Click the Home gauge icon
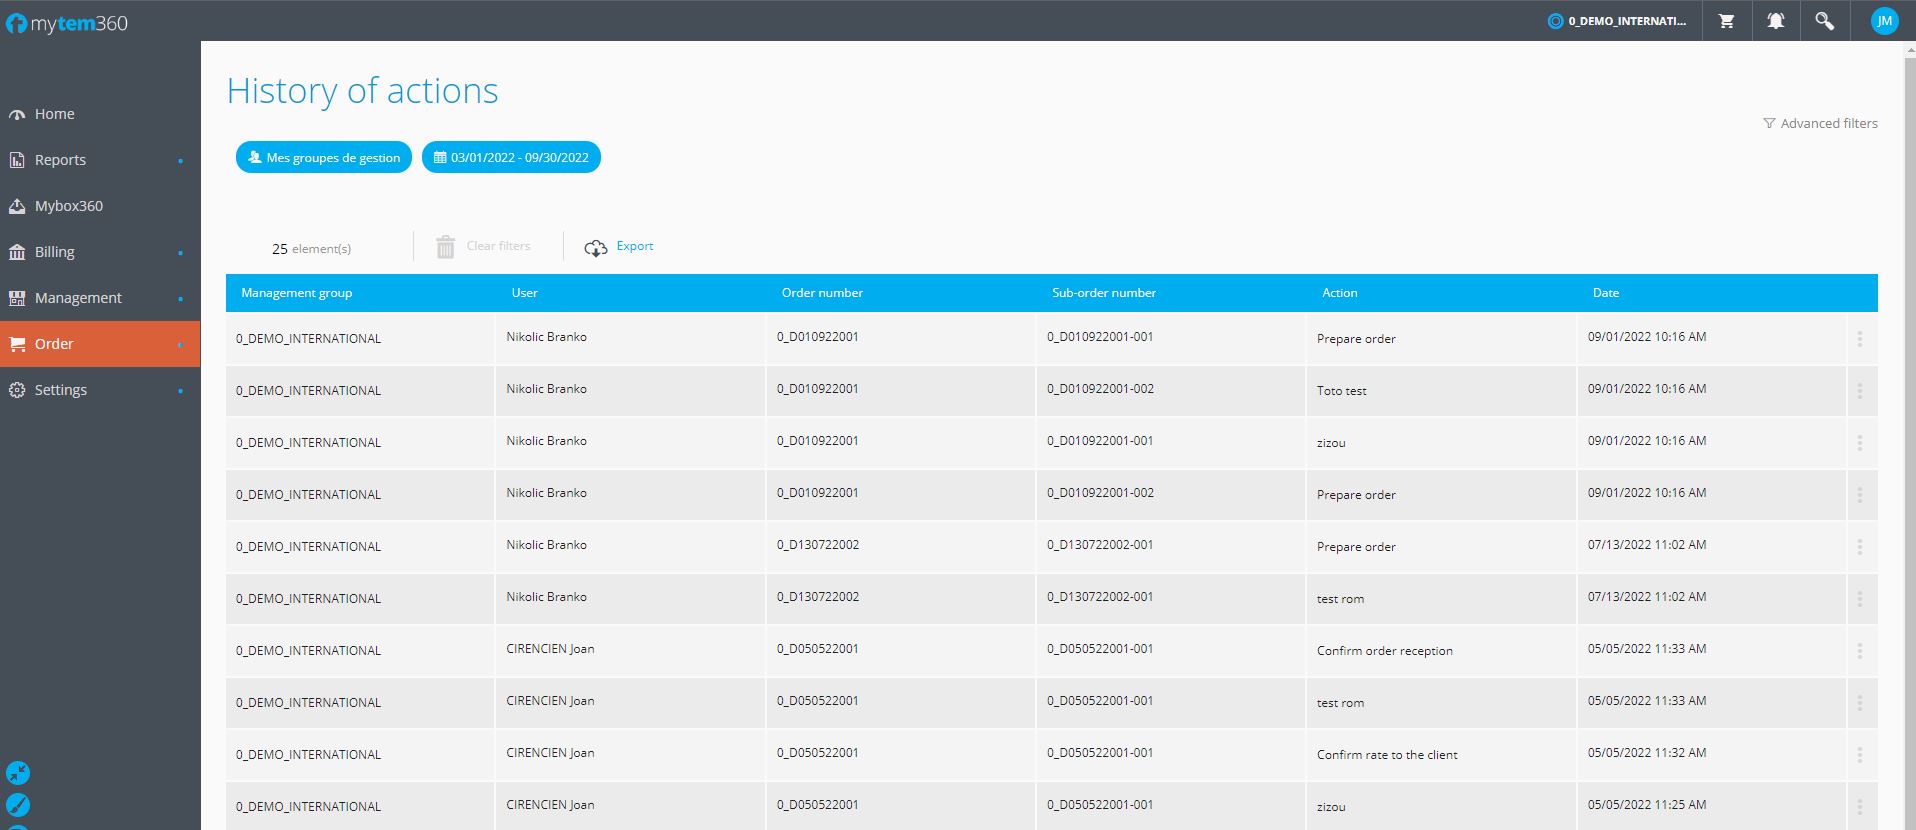Viewport: 1916px width, 830px height. 17,115
